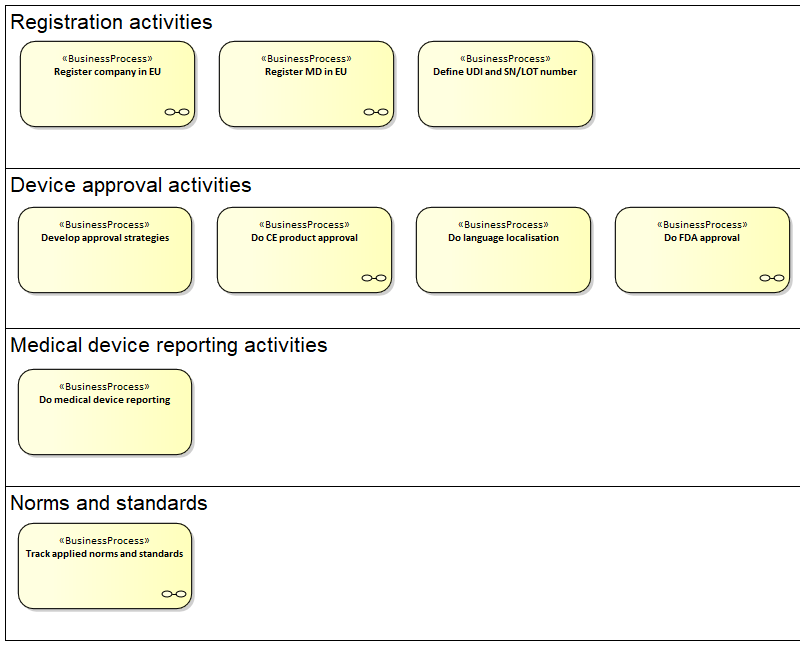This screenshot has width=800, height=645.
Task: Click the chain-link icon on Do CE product approval
Action: (x=374, y=278)
